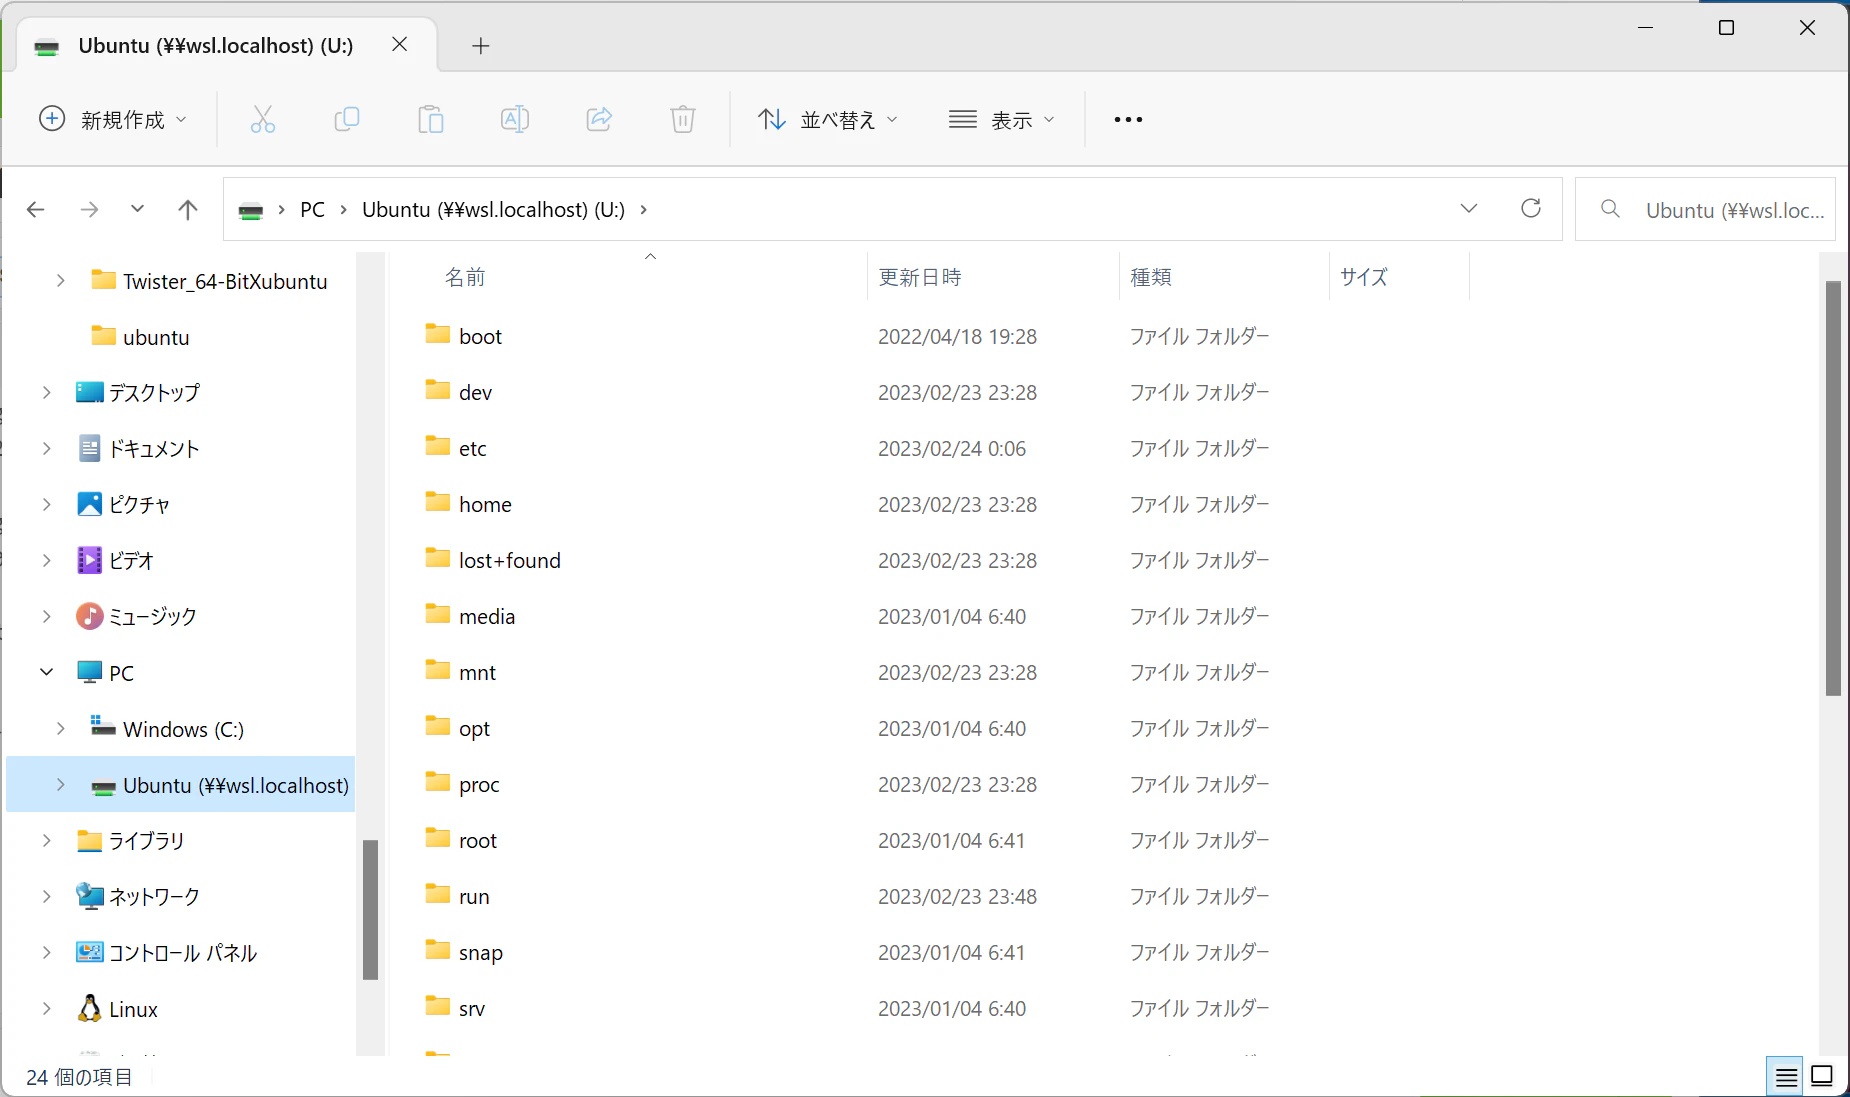The image size is (1850, 1097).
Task: Select コントロール パネル in navigation tree
Action: point(183,953)
